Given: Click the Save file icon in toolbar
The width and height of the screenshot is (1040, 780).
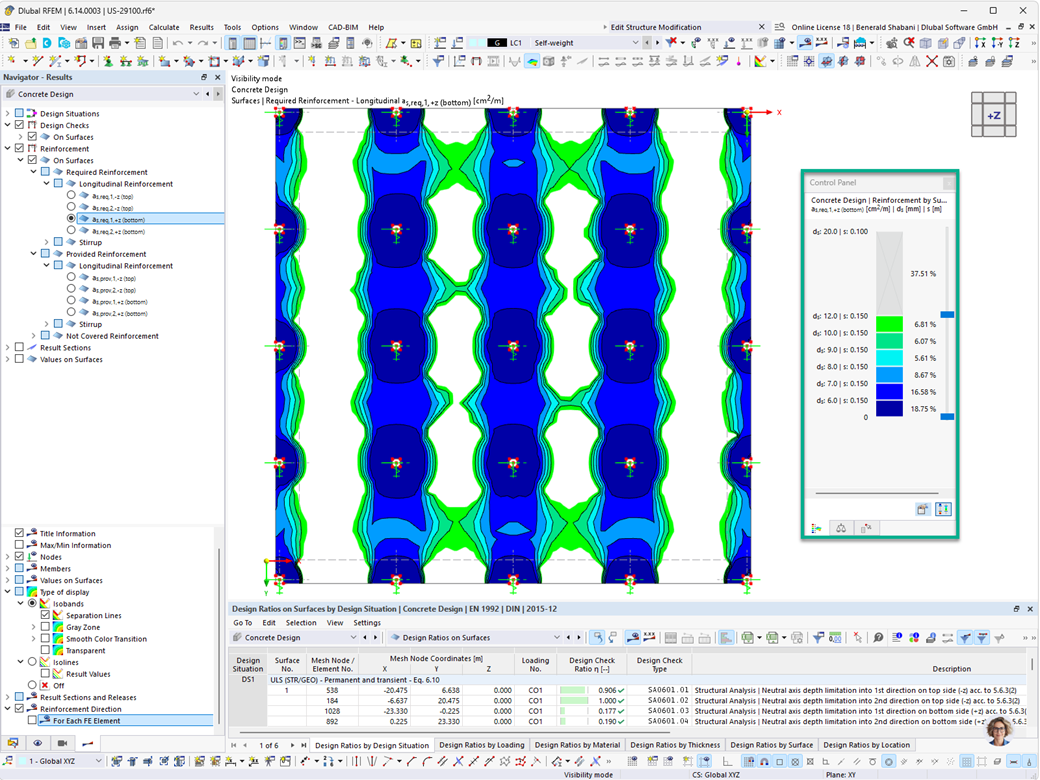Looking at the screenshot, I should [98, 43].
